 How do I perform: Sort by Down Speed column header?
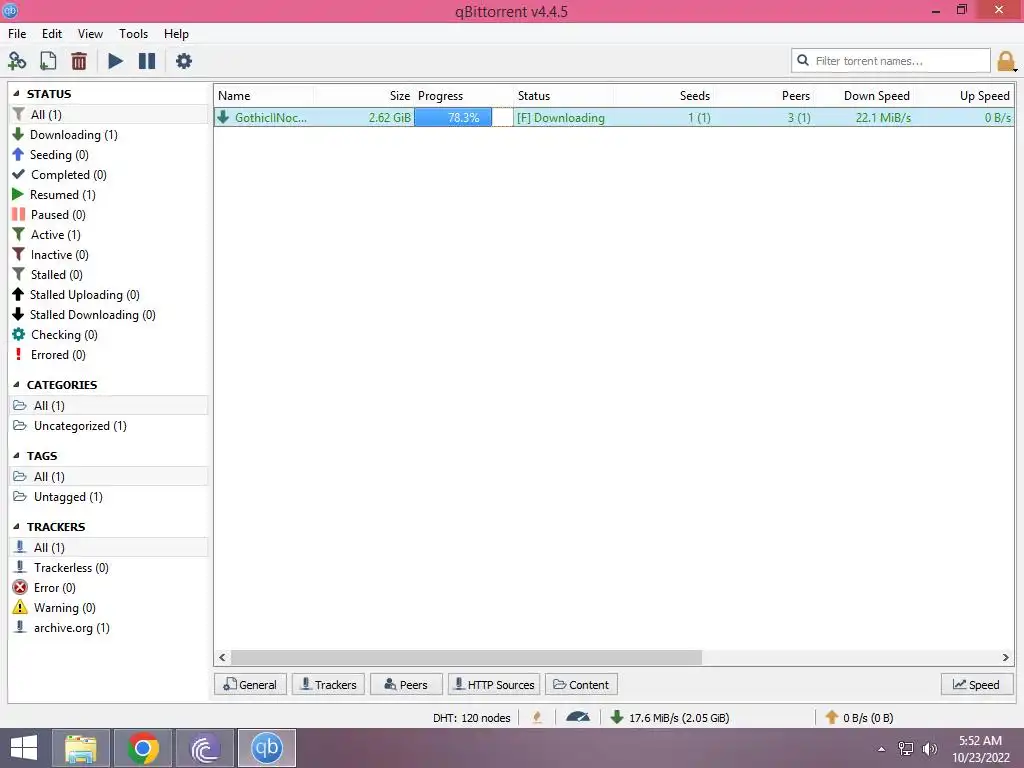(863, 96)
